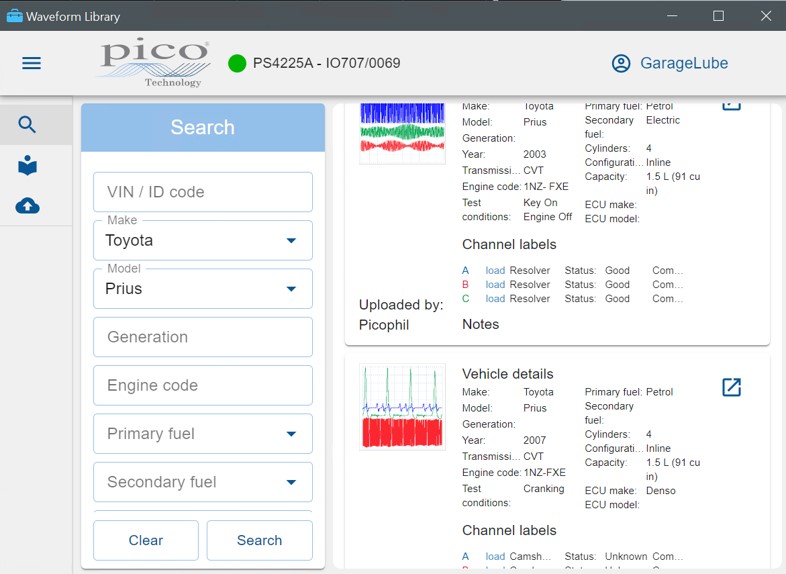The width and height of the screenshot is (786, 574).
Task: Open the library reader sidebar icon
Action: pyautogui.click(x=28, y=166)
